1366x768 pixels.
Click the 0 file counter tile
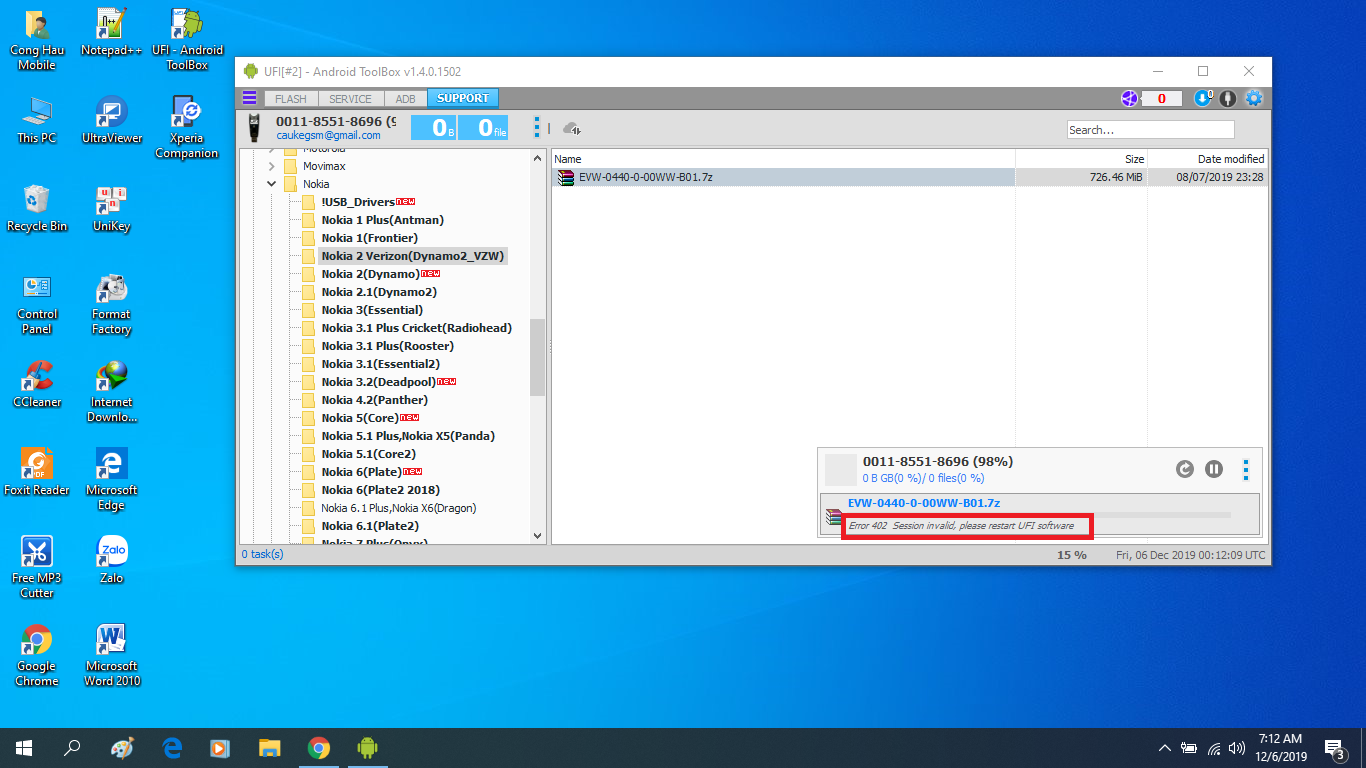click(485, 127)
